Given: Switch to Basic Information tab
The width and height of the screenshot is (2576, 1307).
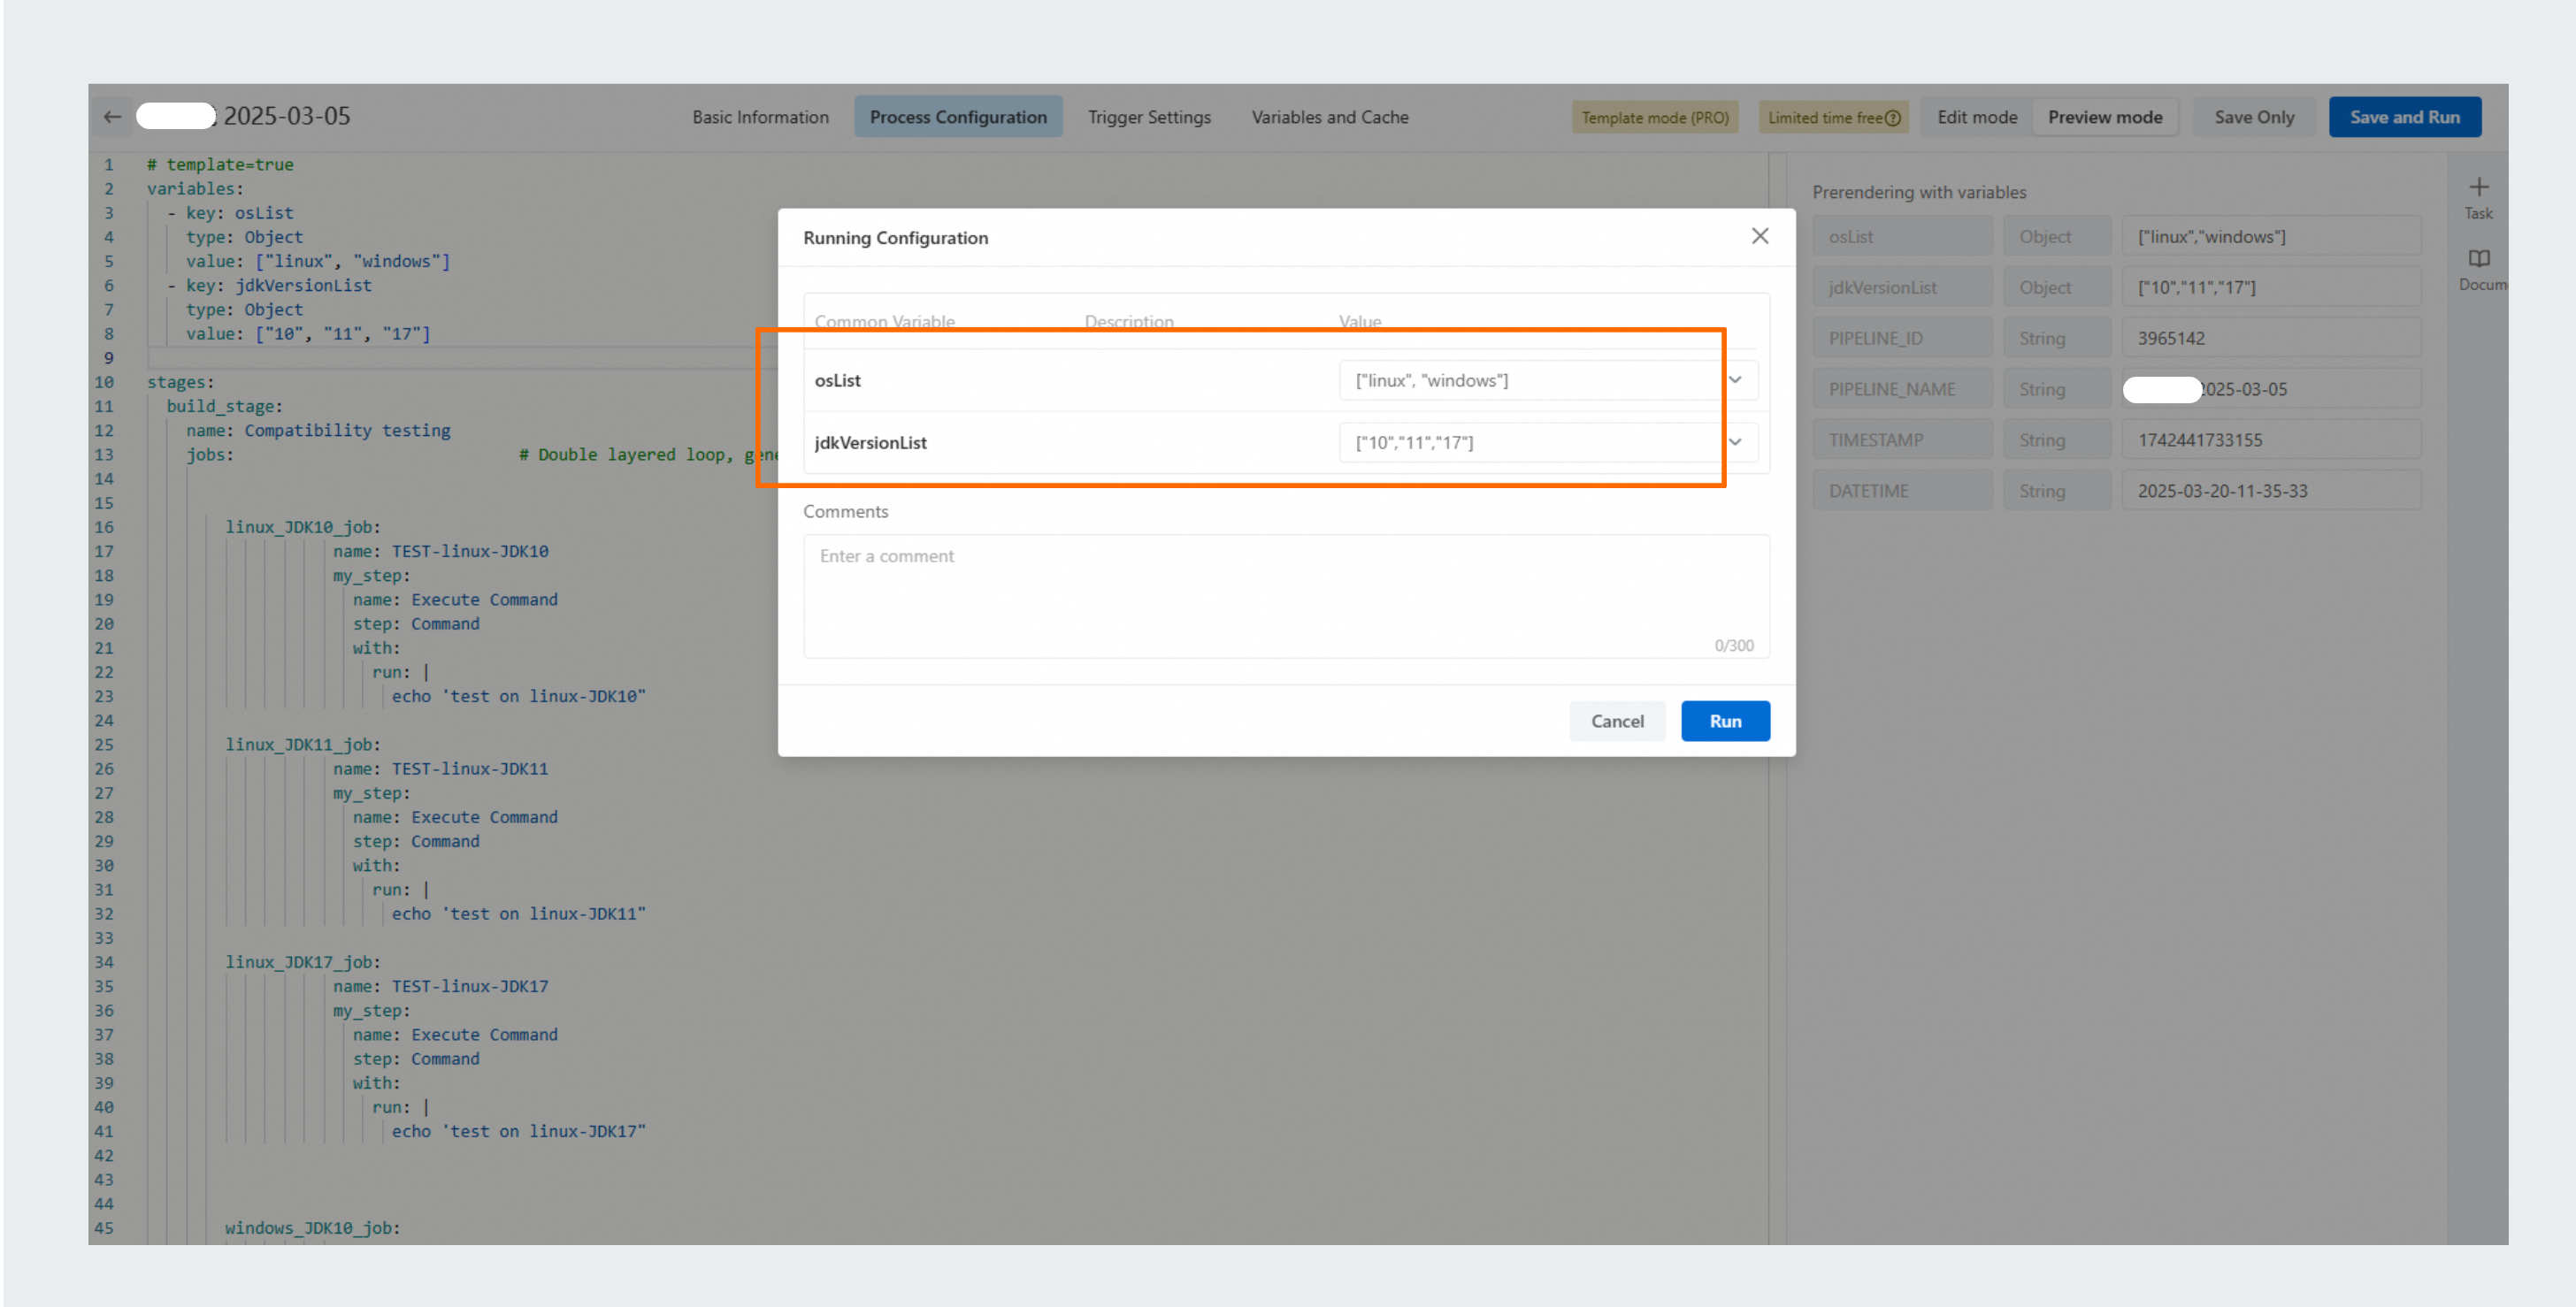Looking at the screenshot, I should tap(760, 117).
